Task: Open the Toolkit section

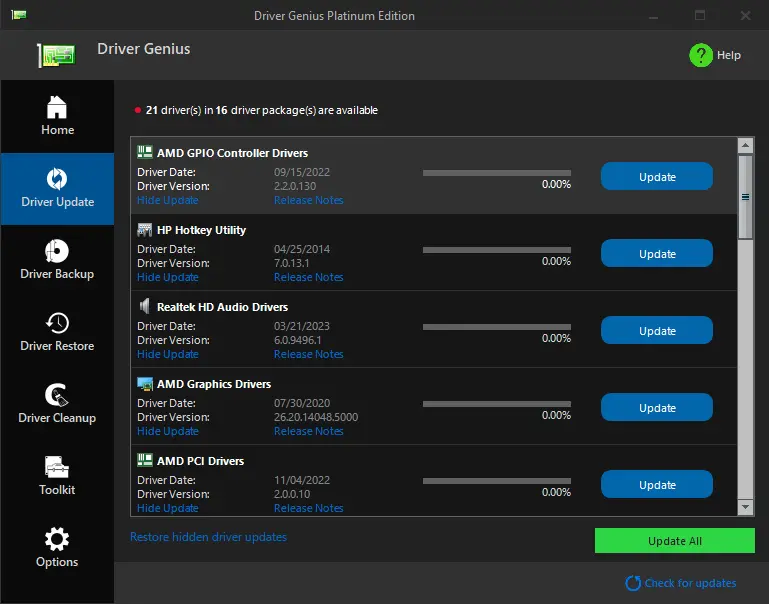Action: tap(57, 477)
